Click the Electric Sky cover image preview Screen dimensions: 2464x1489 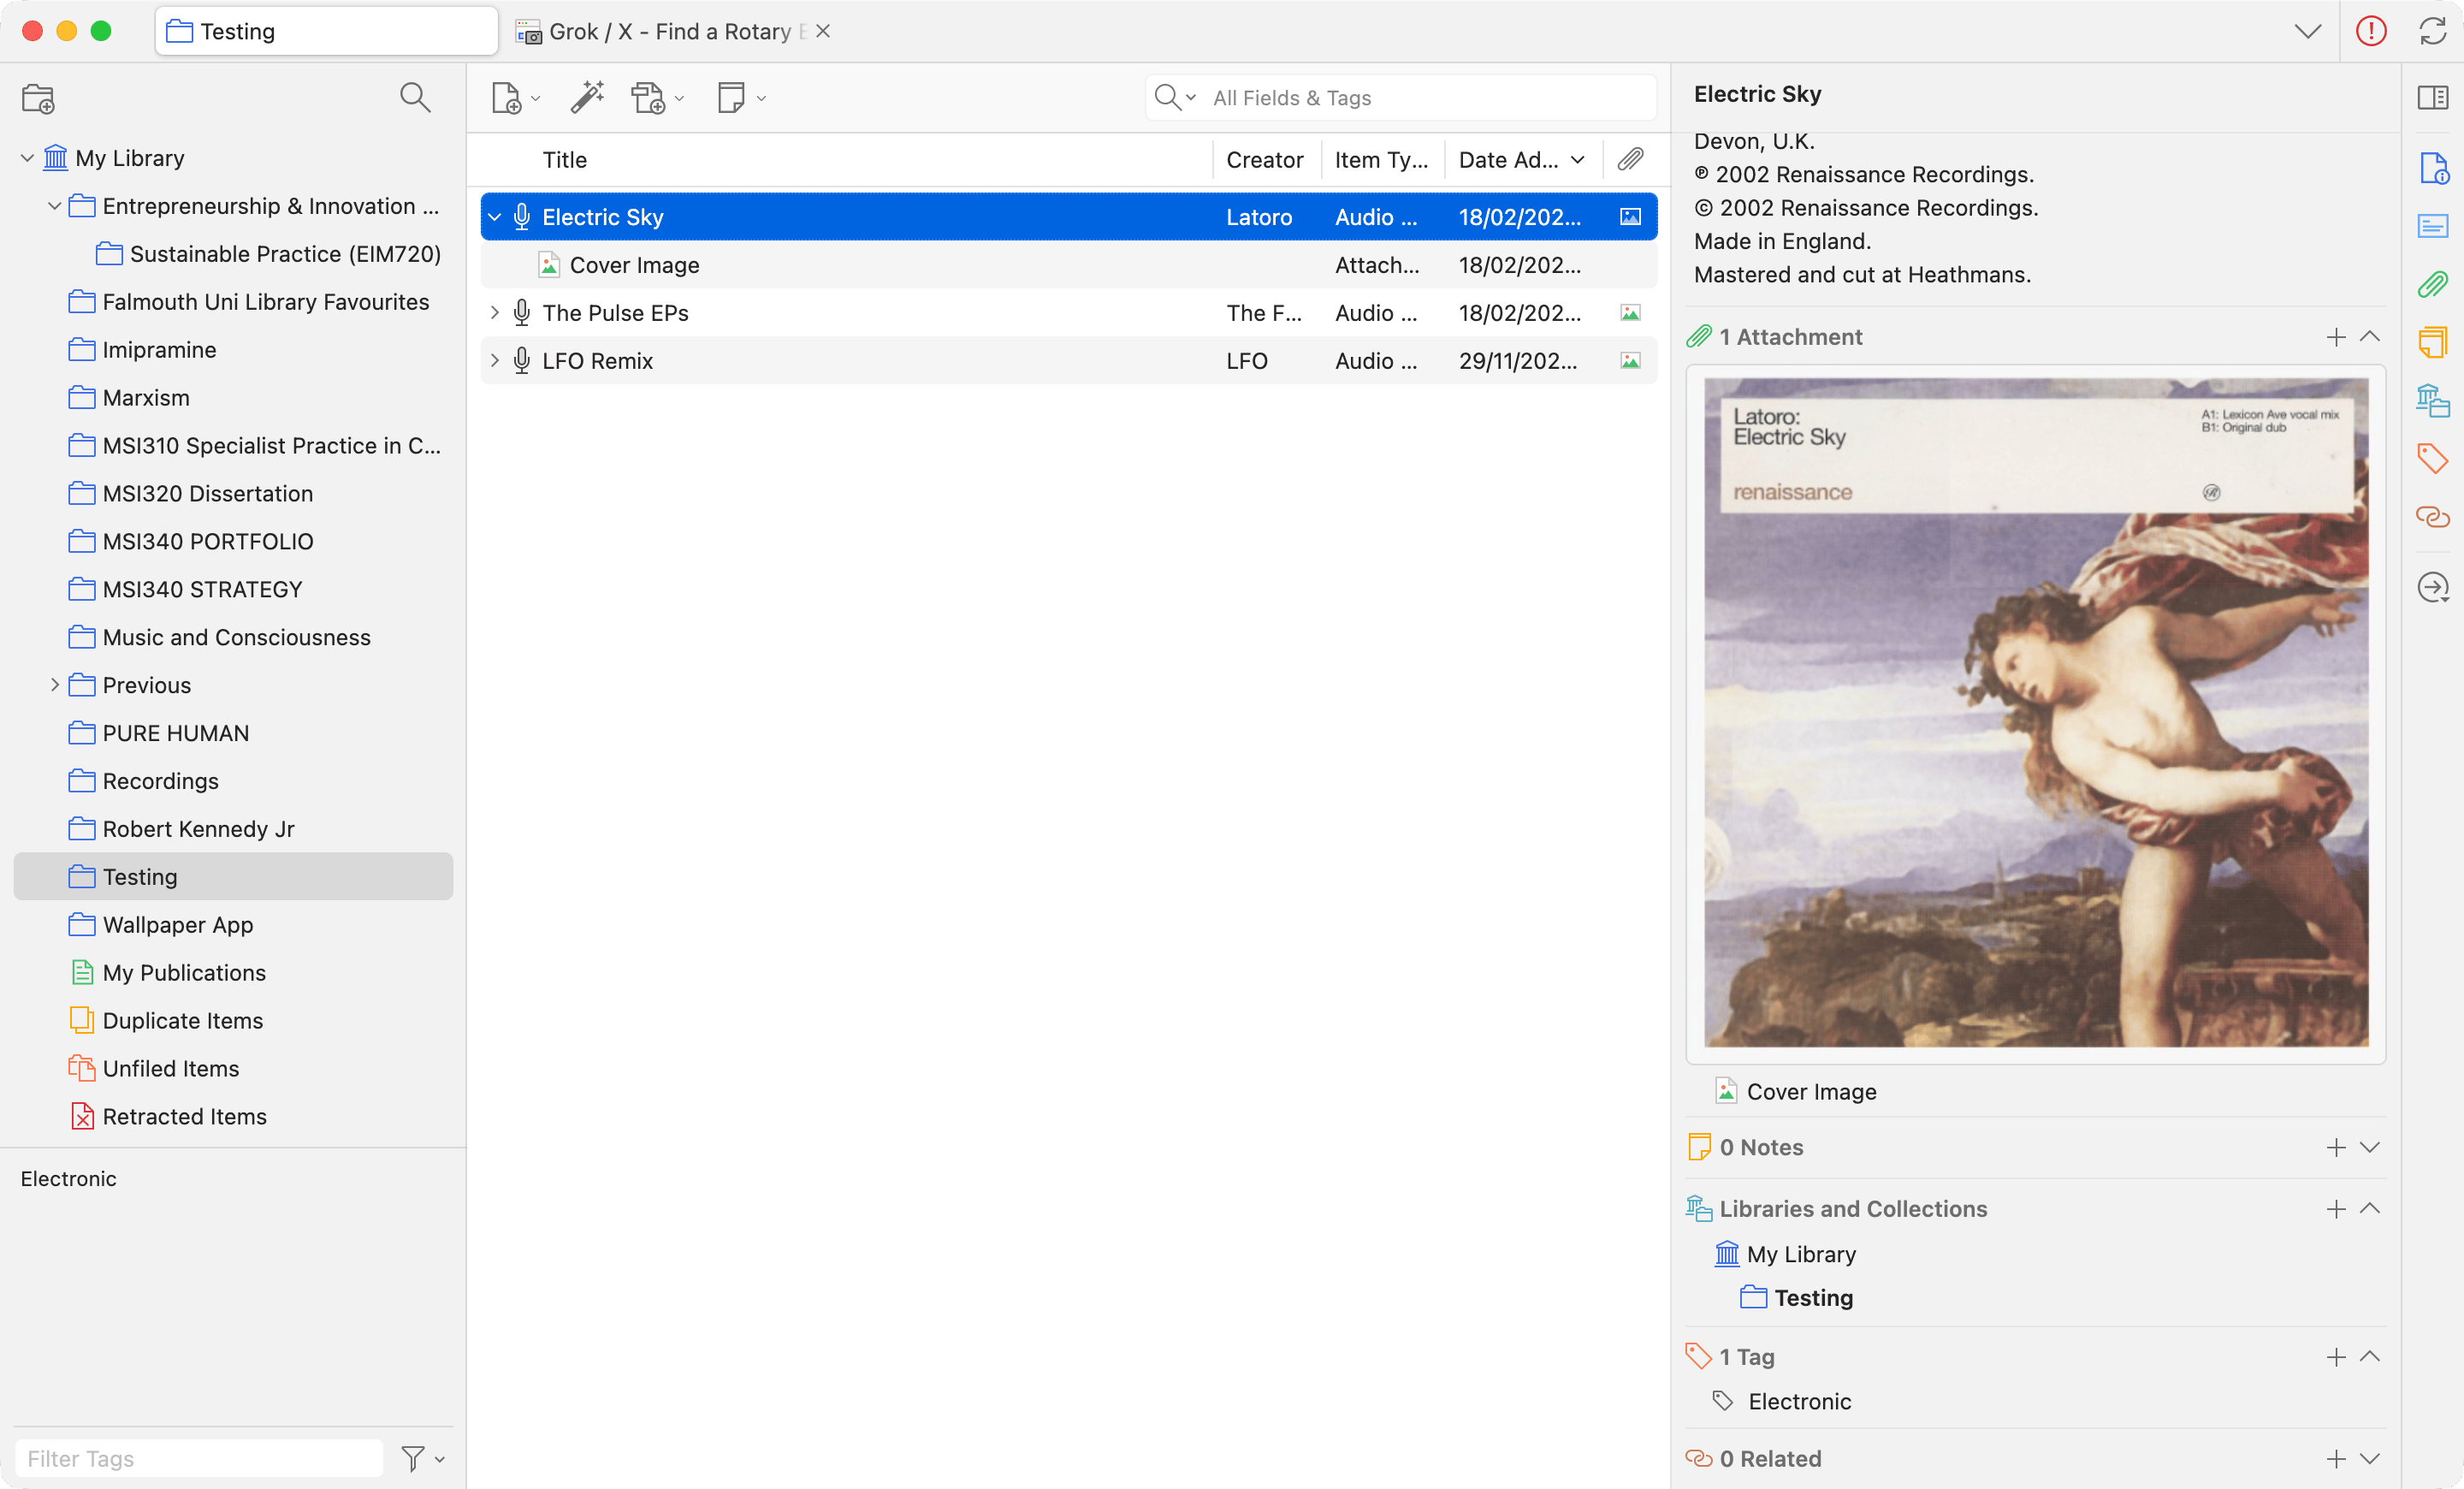coord(2036,712)
